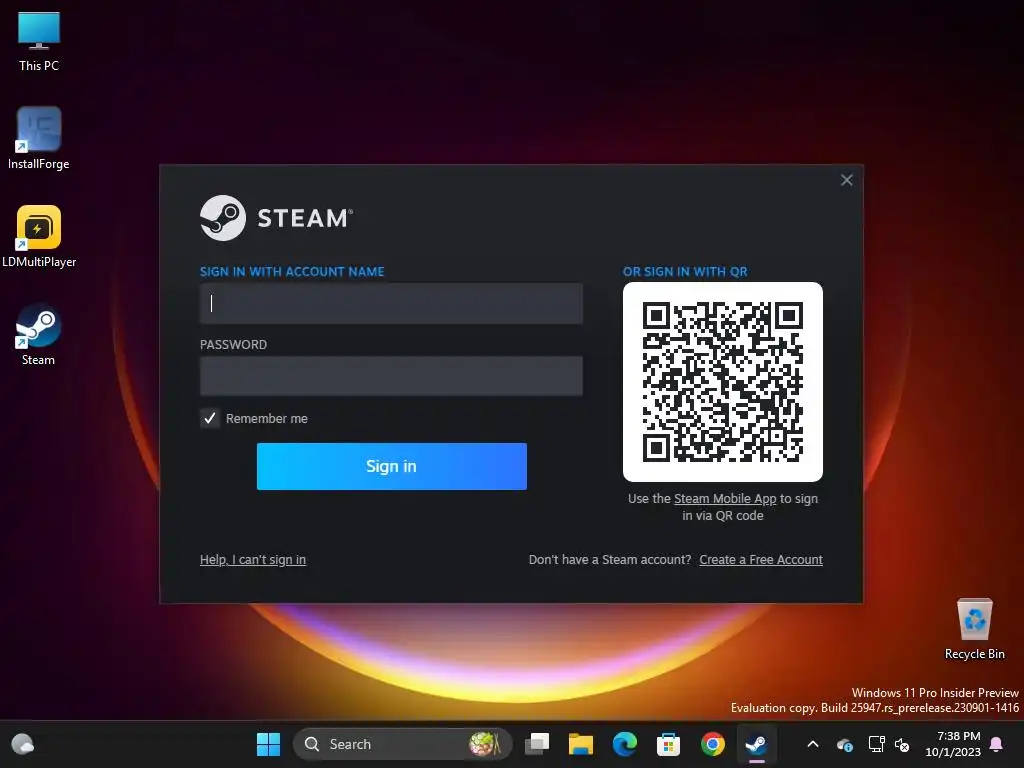Open the network display tray icon
The height and width of the screenshot is (768, 1024).
876,744
